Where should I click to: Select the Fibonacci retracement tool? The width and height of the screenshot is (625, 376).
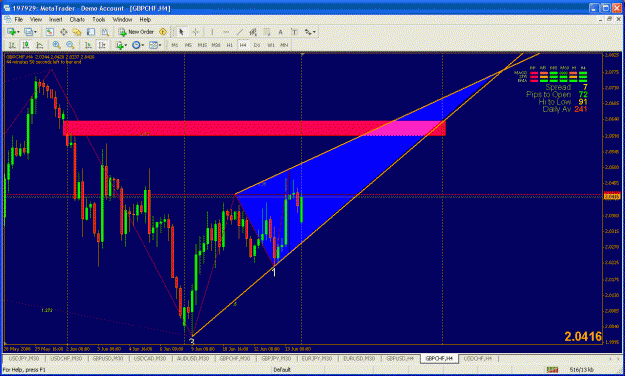coord(266,32)
